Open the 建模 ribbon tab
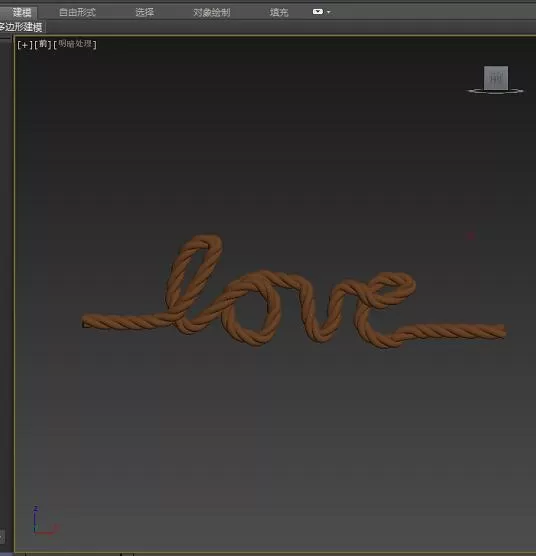This screenshot has height=556, width=536. point(21,12)
